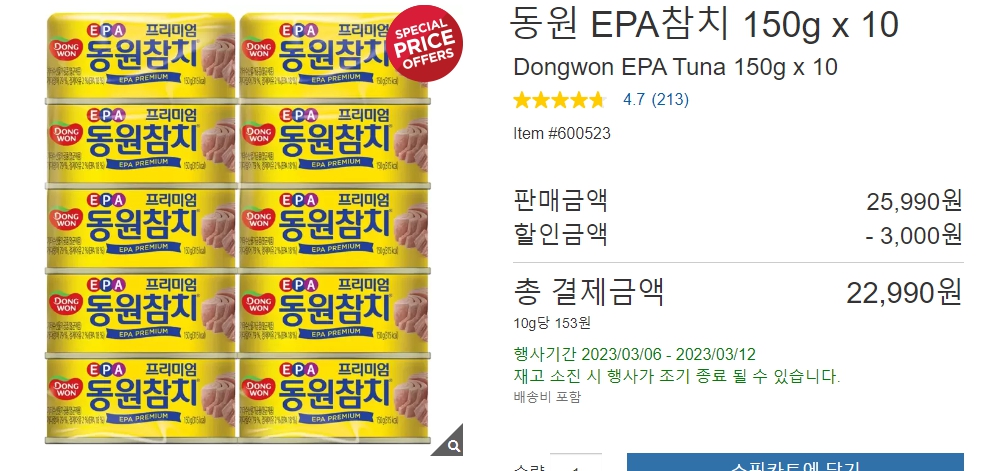This screenshot has width=988, height=471.
Task: Click the 배송비 포함 shipping note
Action: (547, 397)
